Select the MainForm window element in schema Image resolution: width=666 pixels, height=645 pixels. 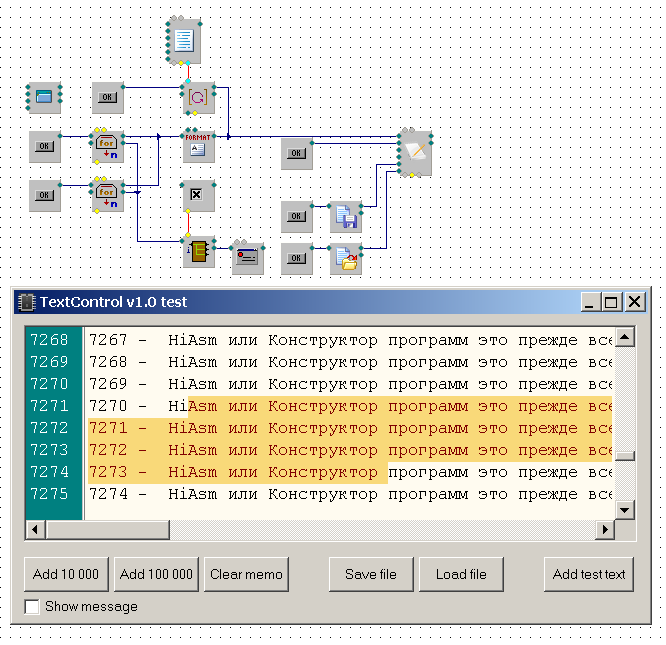44,97
